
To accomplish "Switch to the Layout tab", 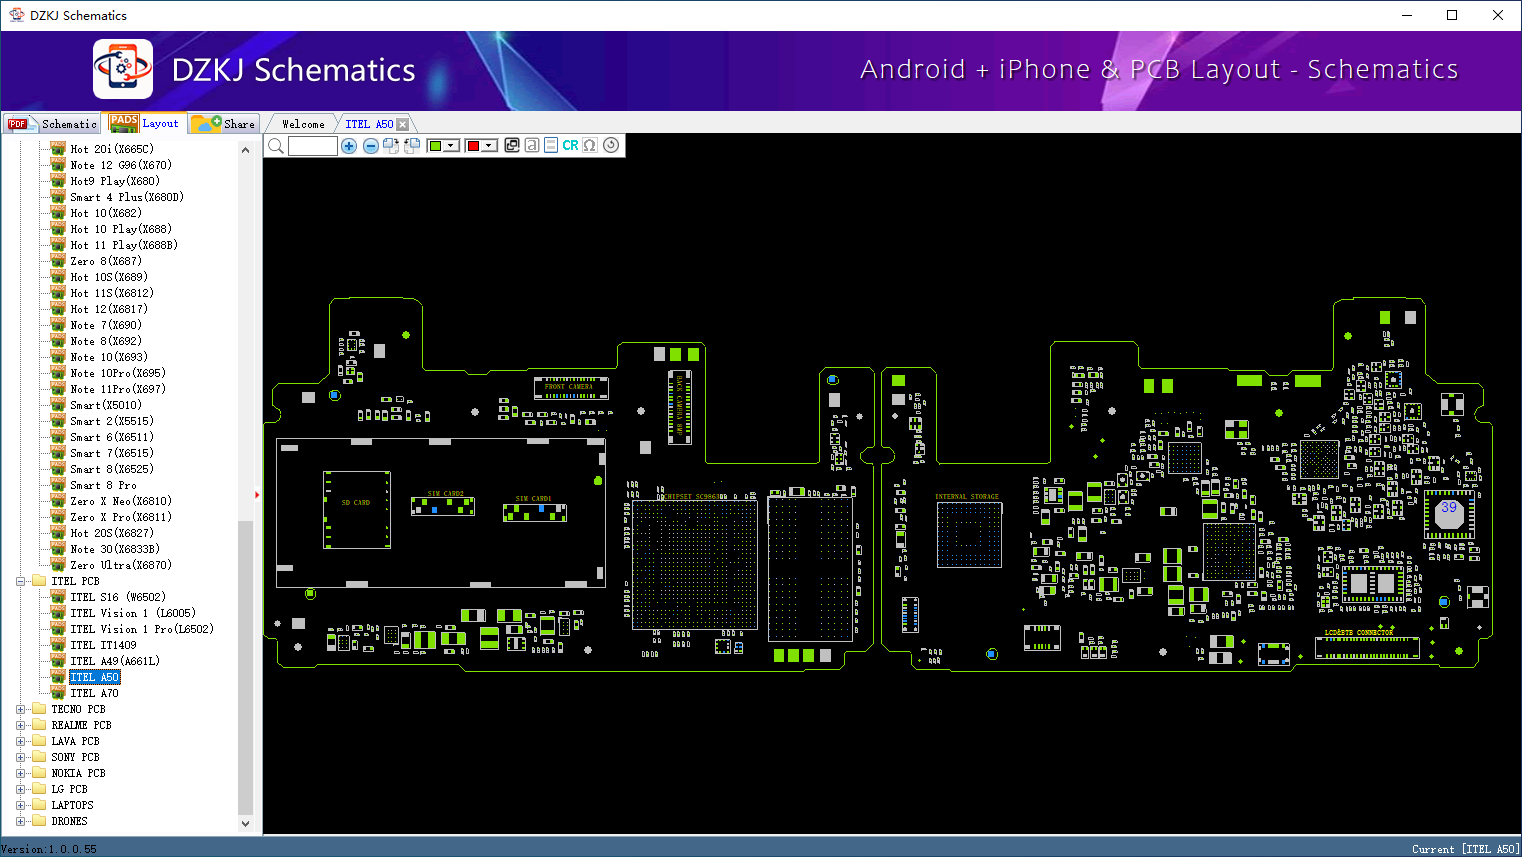I will [x=144, y=124].
